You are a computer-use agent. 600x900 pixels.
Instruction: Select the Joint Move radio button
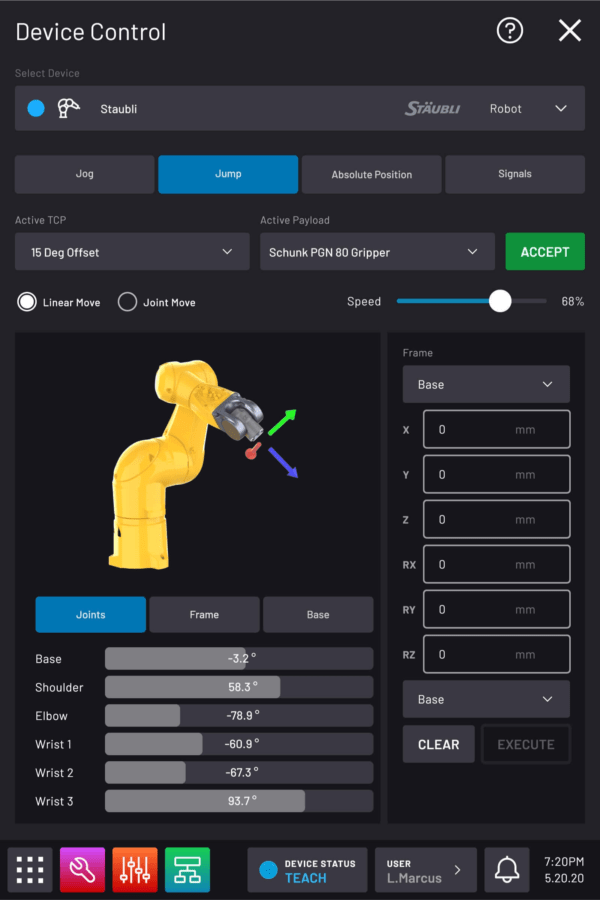point(127,302)
